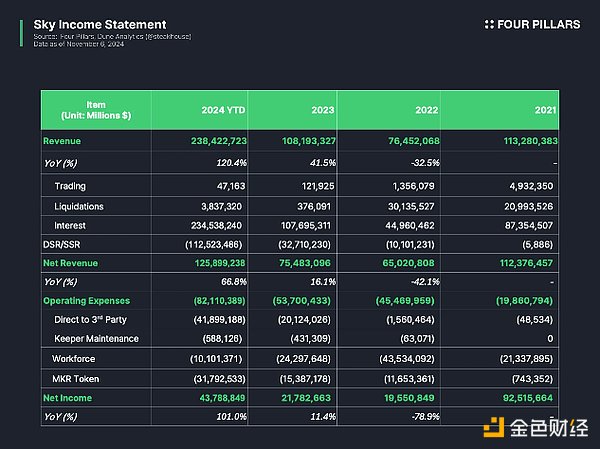Click the FOUR PILLARS brand text
This screenshot has height=449, width=600.
tap(538, 24)
